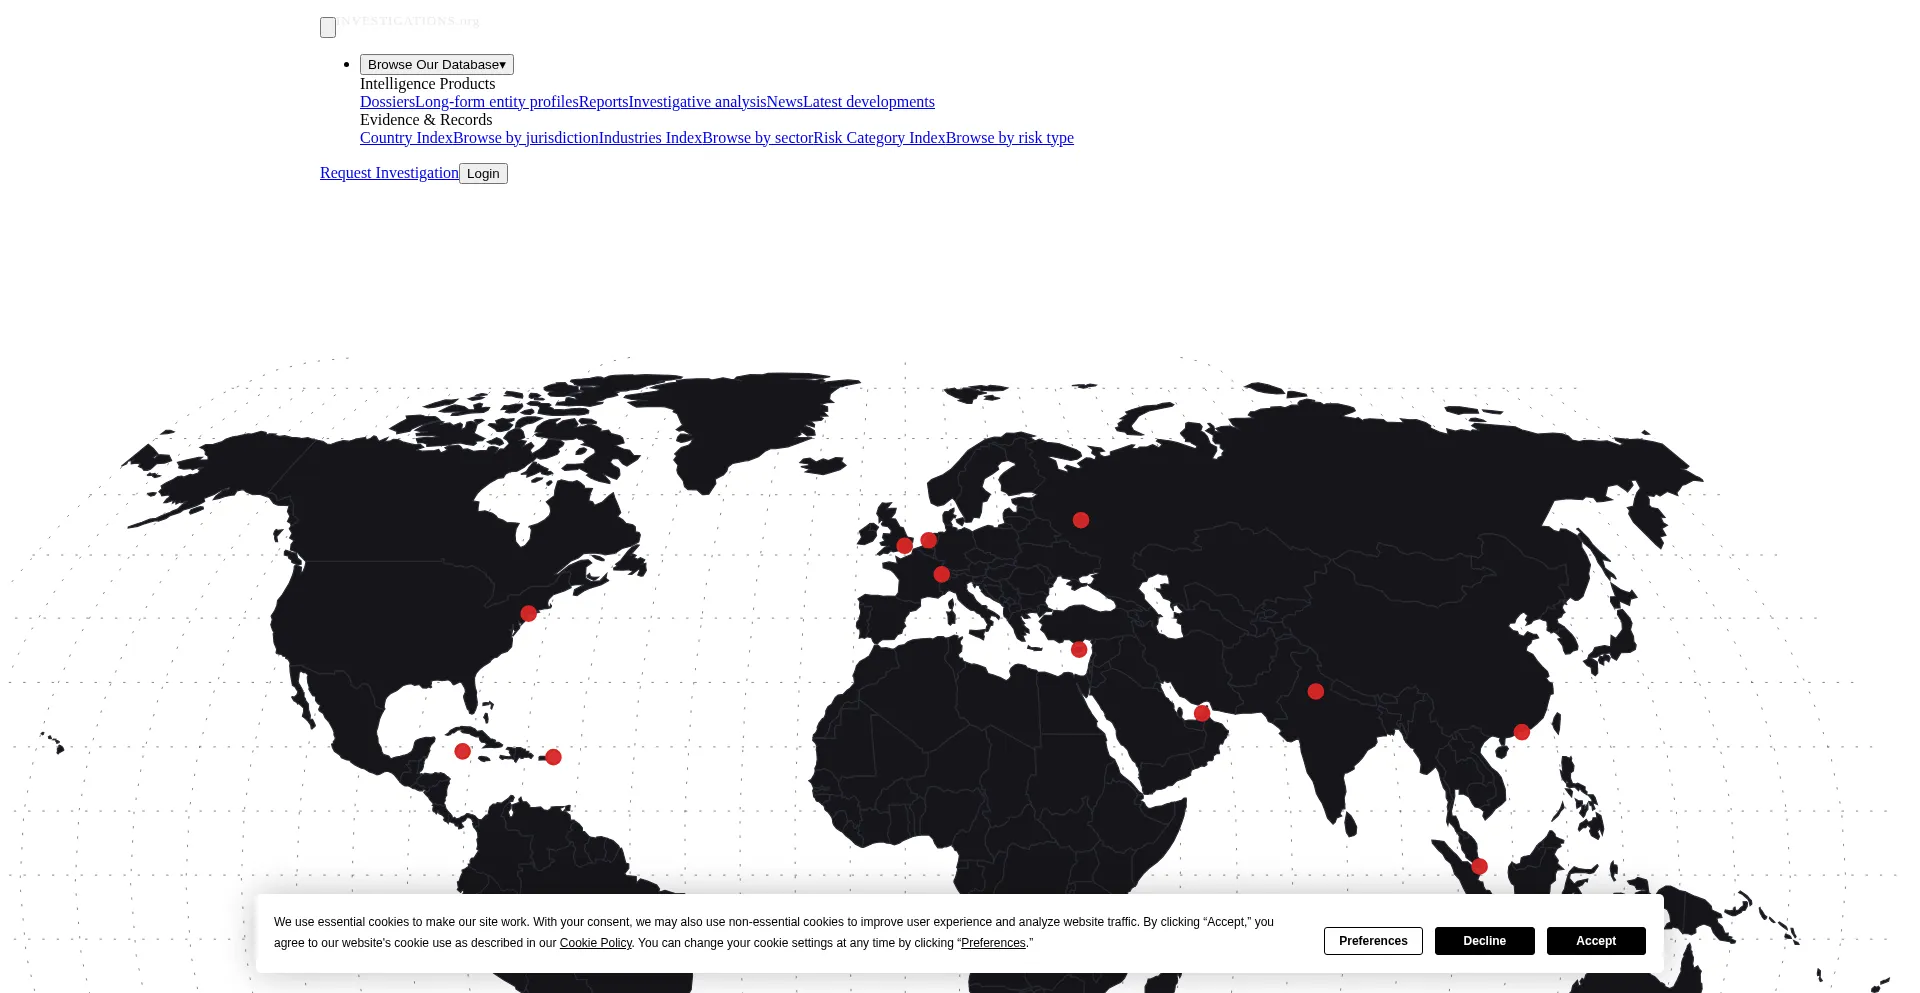Viewport: 1920px width, 993px height.
Task: Select the red marker in northern India
Action: [1316, 691]
